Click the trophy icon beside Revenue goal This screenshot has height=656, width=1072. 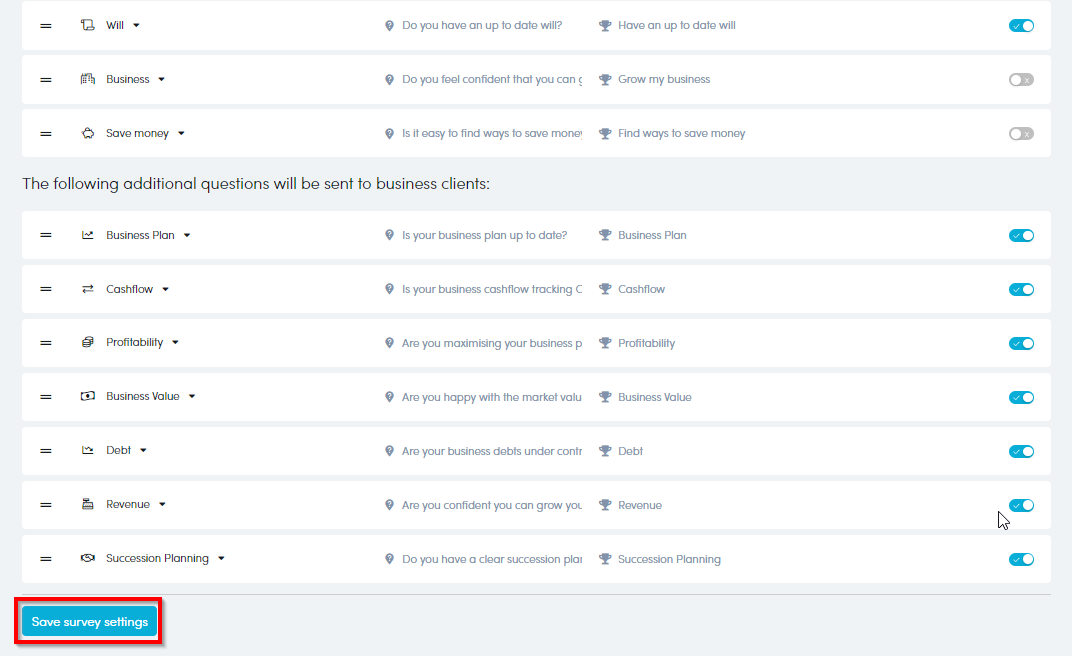coord(605,506)
